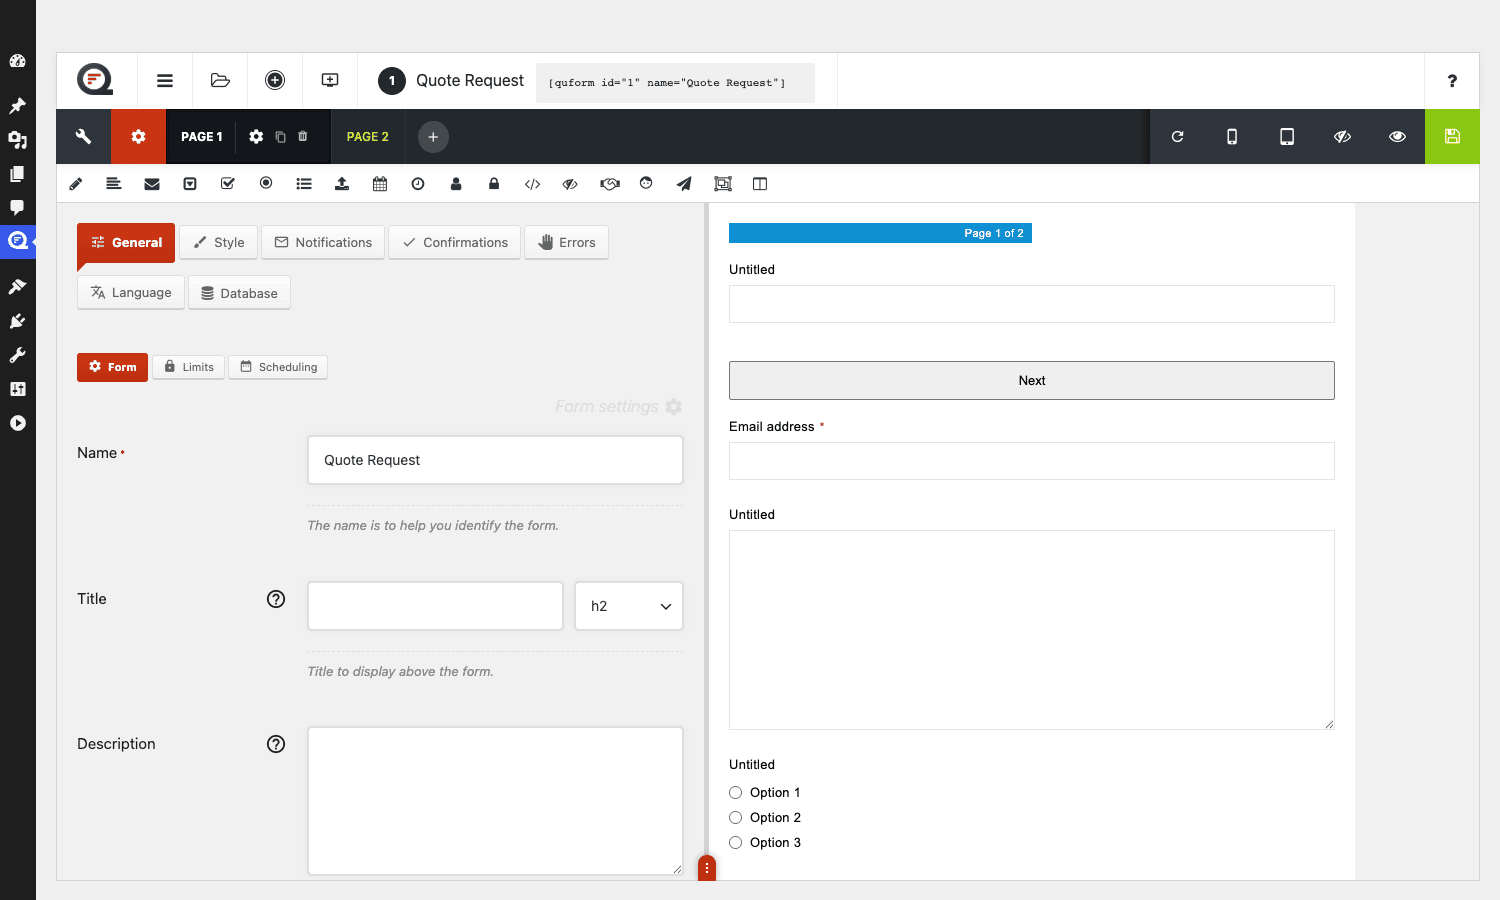Image resolution: width=1500 pixels, height=900 pixels.
Task: Select the Scheduling sub-tab
Action: pos(278,367)
